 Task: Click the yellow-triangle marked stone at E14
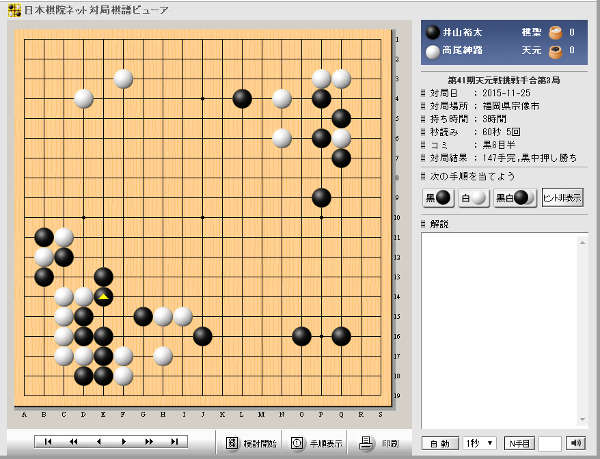tap(103, 297)
